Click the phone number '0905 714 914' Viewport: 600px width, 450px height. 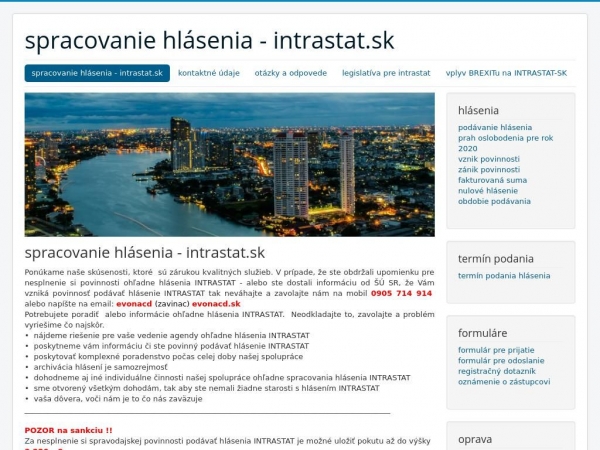point(401,293)
